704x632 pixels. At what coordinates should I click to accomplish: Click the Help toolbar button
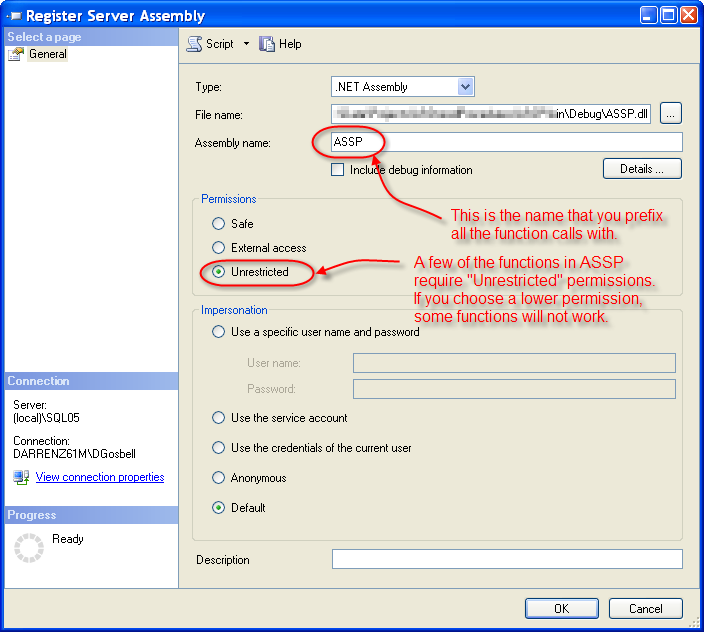click(280, 44)
